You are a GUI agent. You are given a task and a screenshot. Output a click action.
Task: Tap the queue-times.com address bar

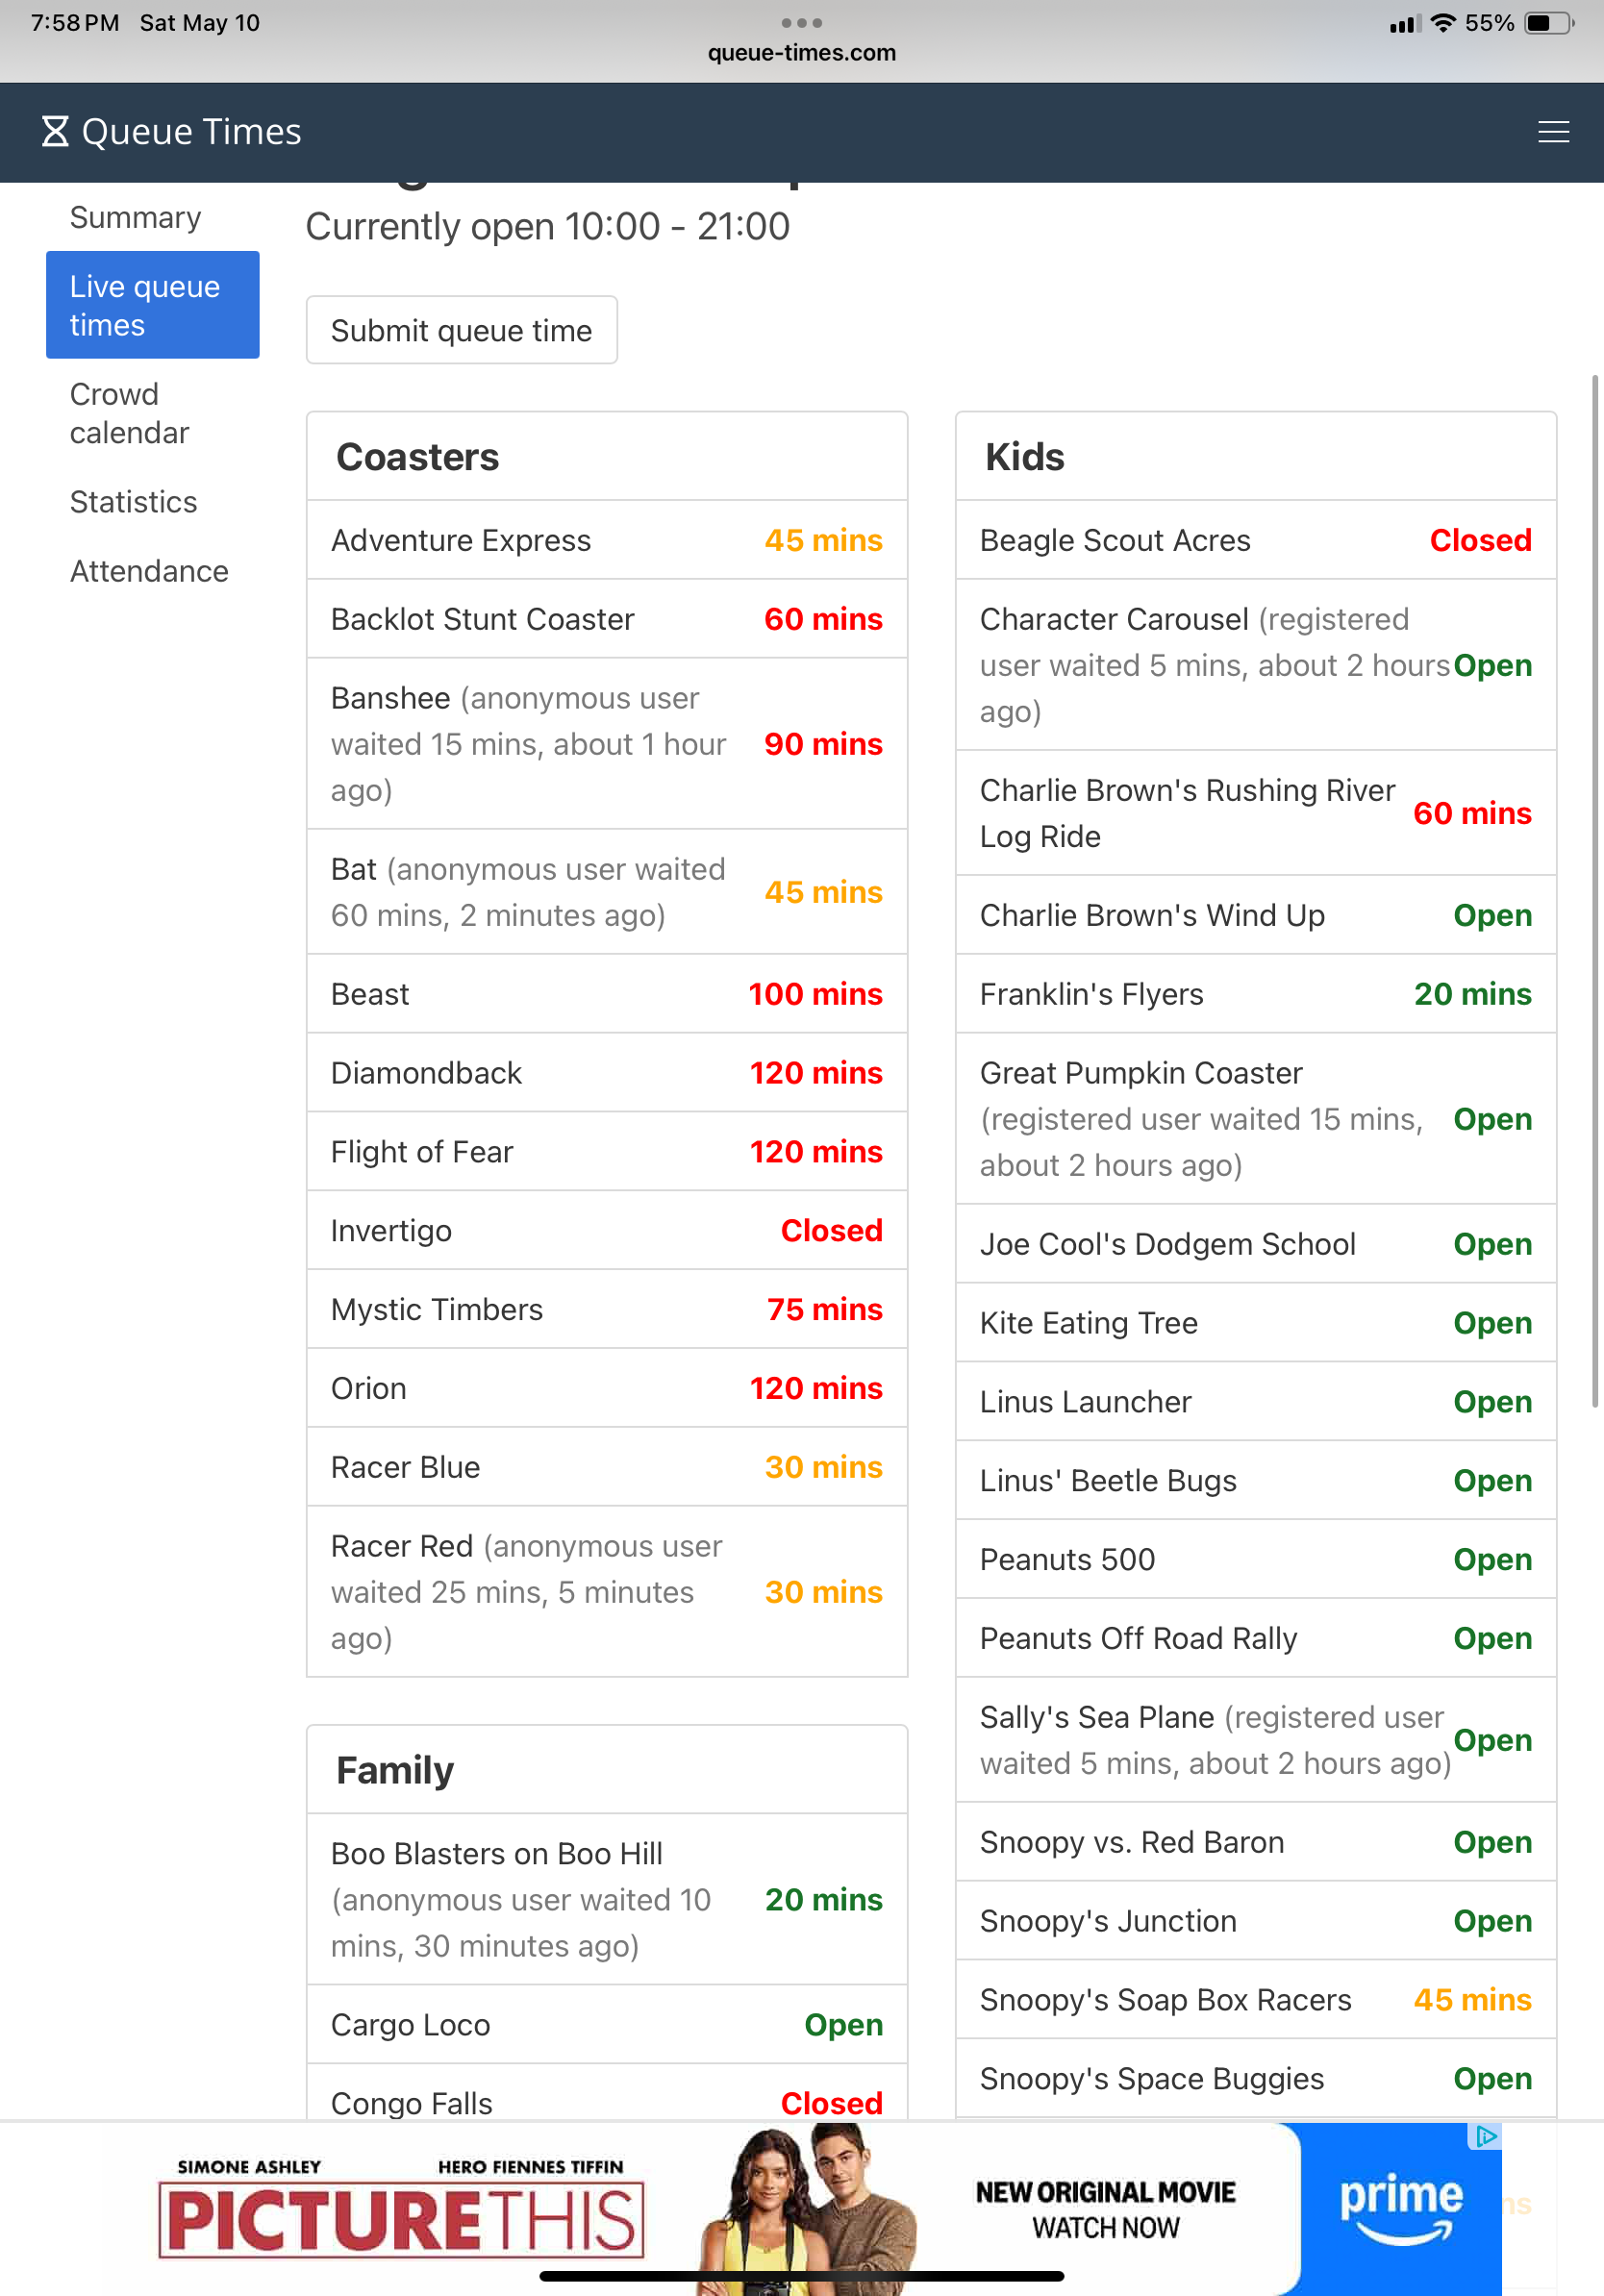tap(802, 53)
